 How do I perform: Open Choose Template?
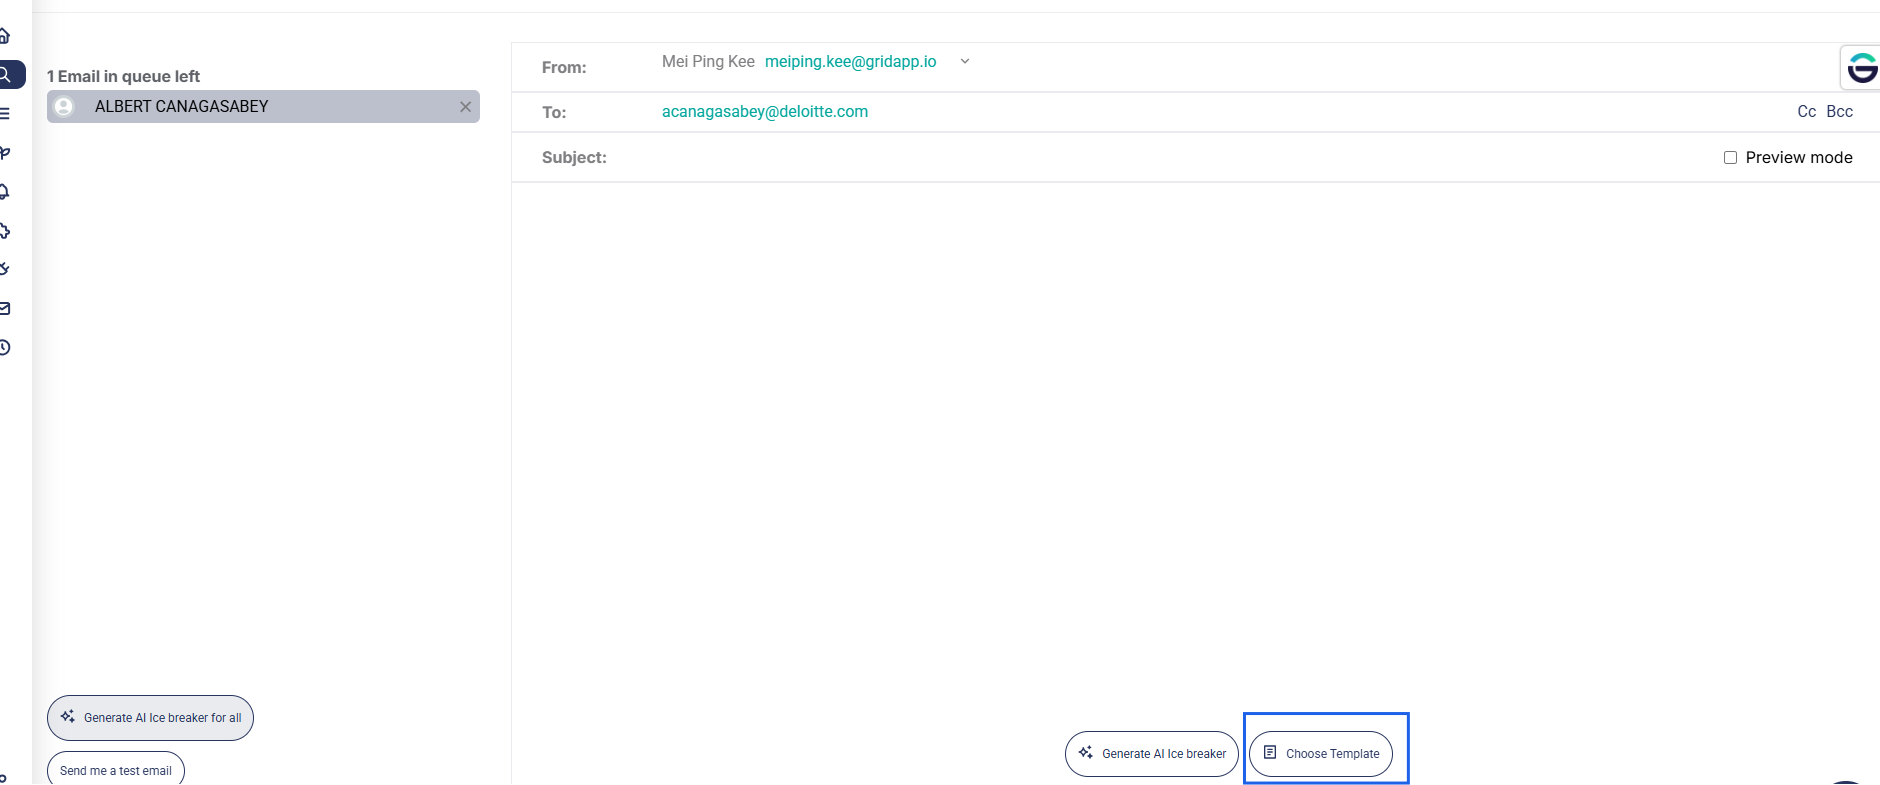[1321, 754]
